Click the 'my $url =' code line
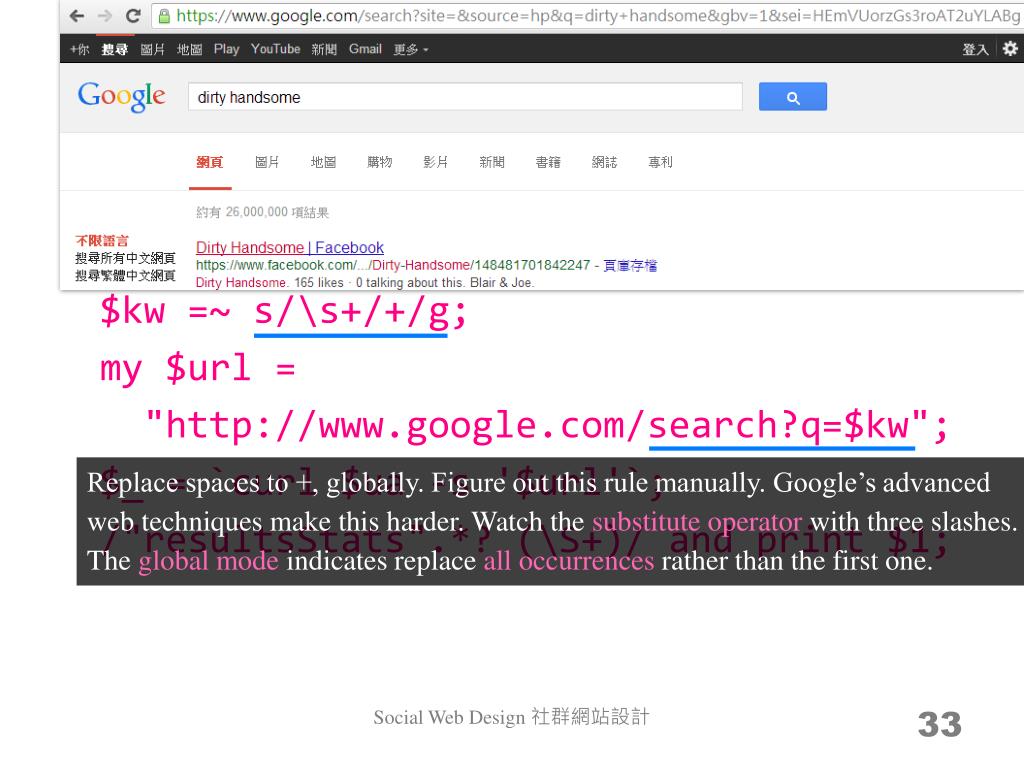The height and width of the screenshot is (768, 1024). pos(198,368)
